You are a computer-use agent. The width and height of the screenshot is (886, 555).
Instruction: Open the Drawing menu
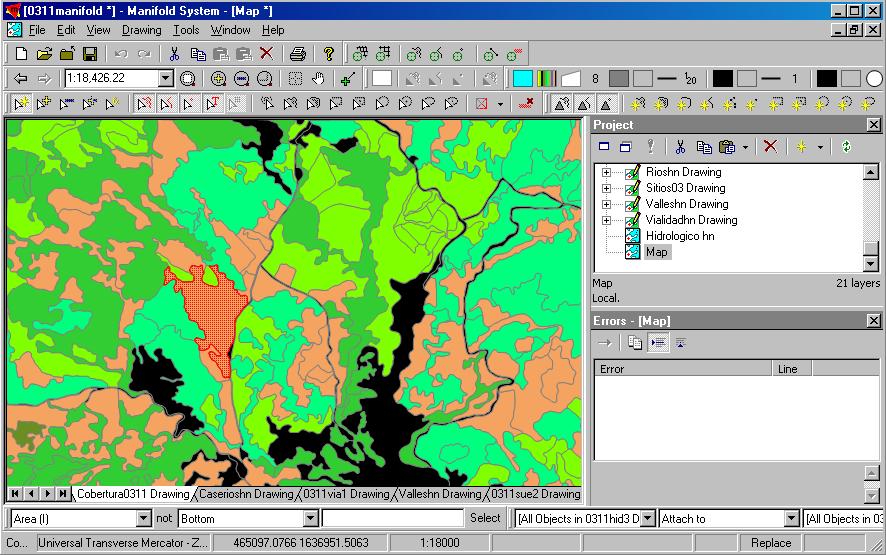pyautogui.click(x=141, y=30)
